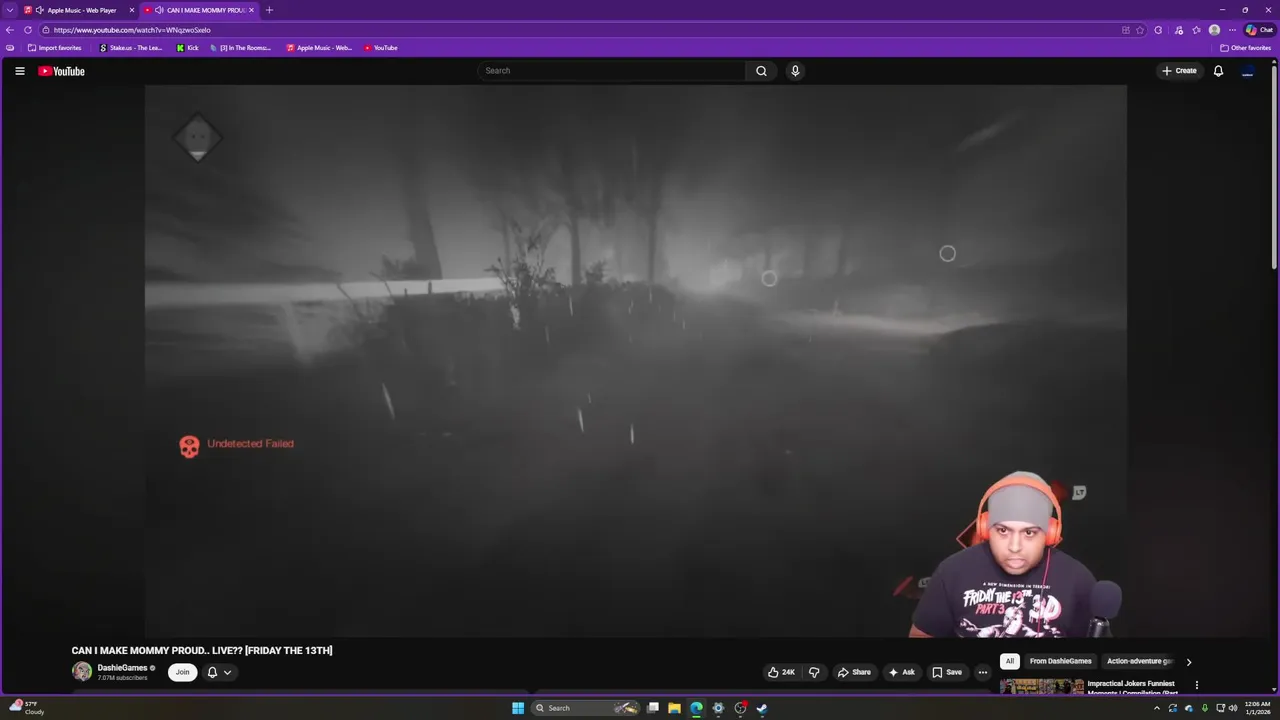Open options for Impractical Jokers video
The height and width of the screenshot is (720, 1280).
(x=1196, y=685)
